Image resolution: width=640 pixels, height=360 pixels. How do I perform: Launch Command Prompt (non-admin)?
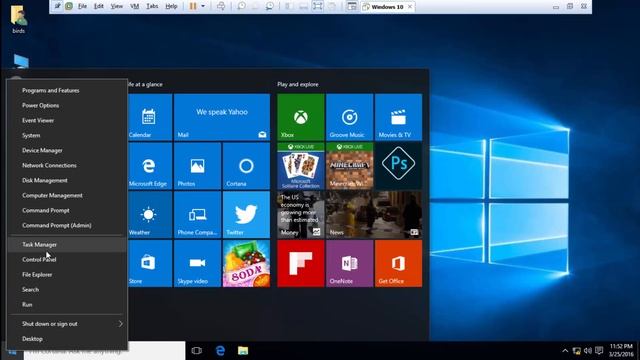[67, 210]
